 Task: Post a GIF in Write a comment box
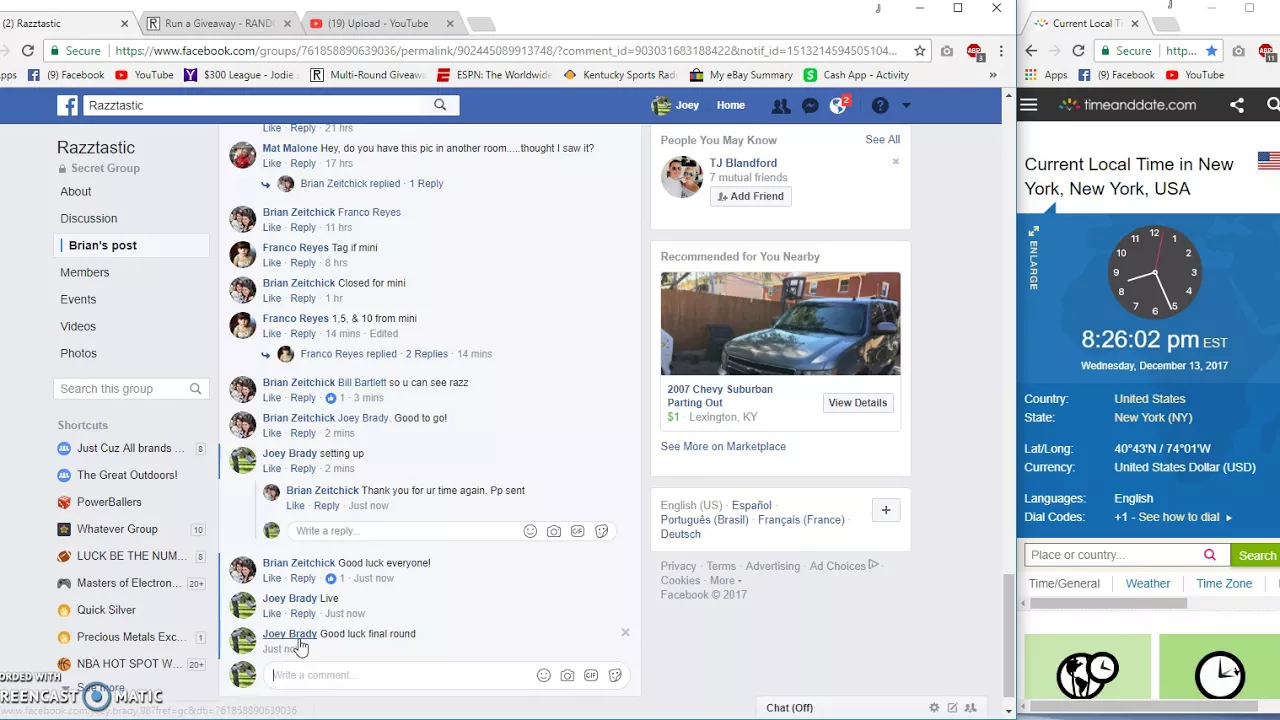591,675
